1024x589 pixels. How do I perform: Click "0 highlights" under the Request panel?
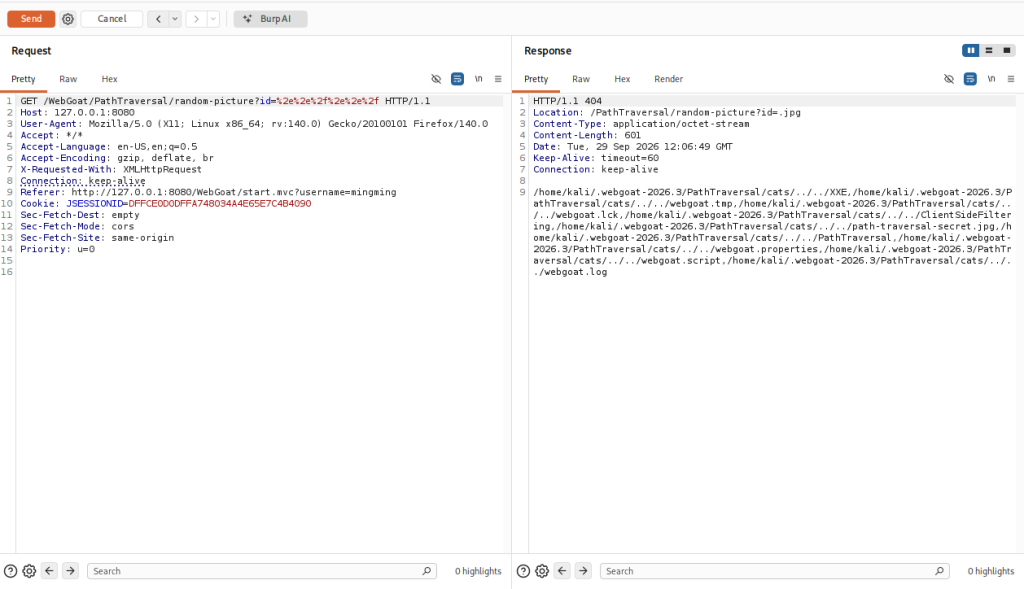tap(478, 571)
